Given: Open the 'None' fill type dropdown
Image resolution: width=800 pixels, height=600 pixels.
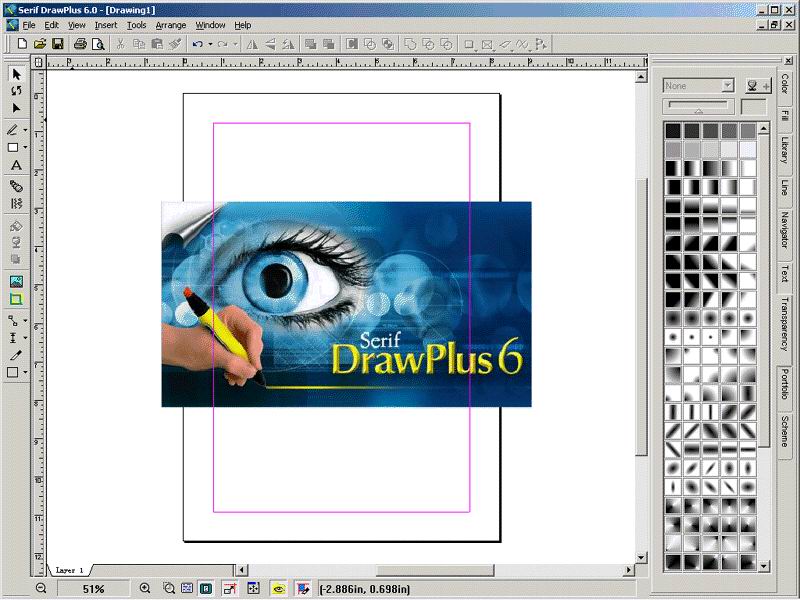Looking at the screenshot, I should [x=728, y=85].
